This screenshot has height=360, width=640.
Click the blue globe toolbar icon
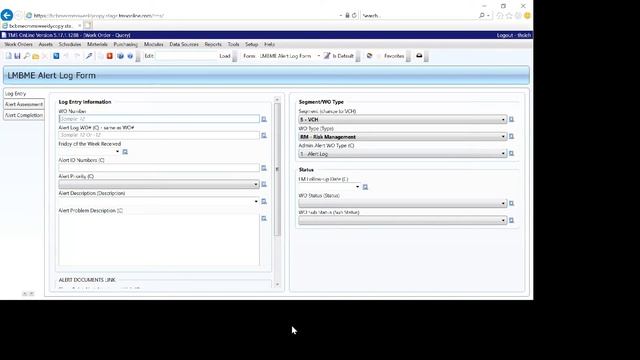click(x=120, y=56)
